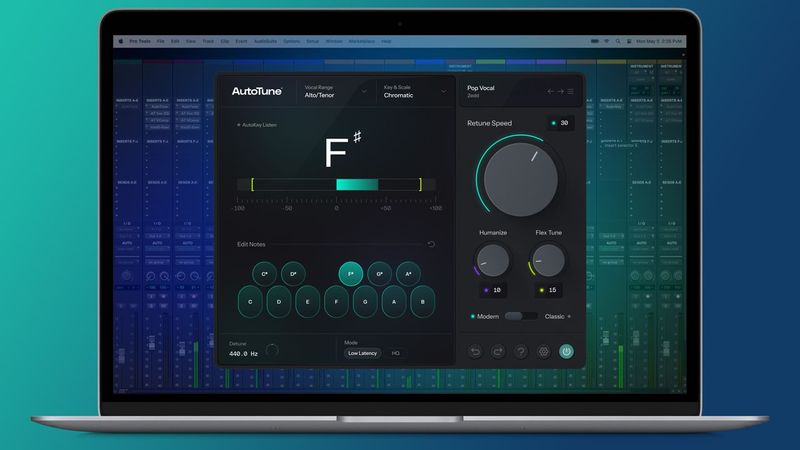
Task: Toggle the F# note key
Action: [x=351, y=274]
